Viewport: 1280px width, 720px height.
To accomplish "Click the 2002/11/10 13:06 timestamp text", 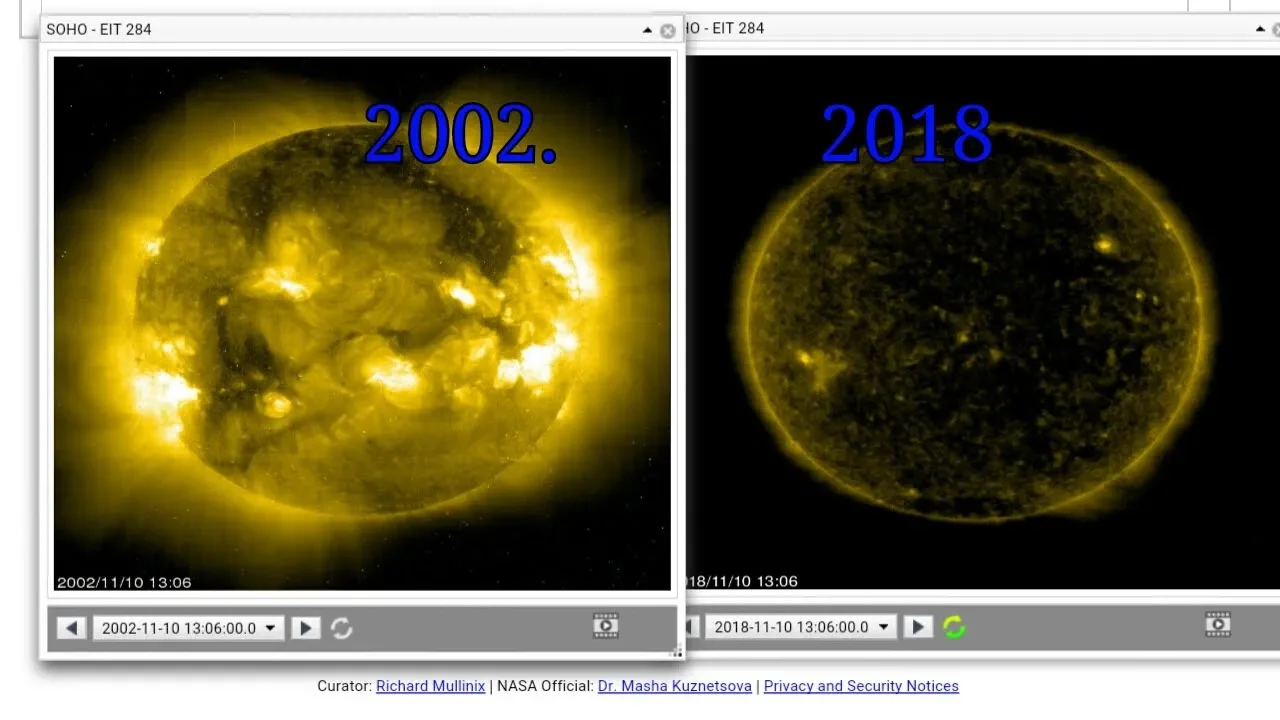I will 124,582.
